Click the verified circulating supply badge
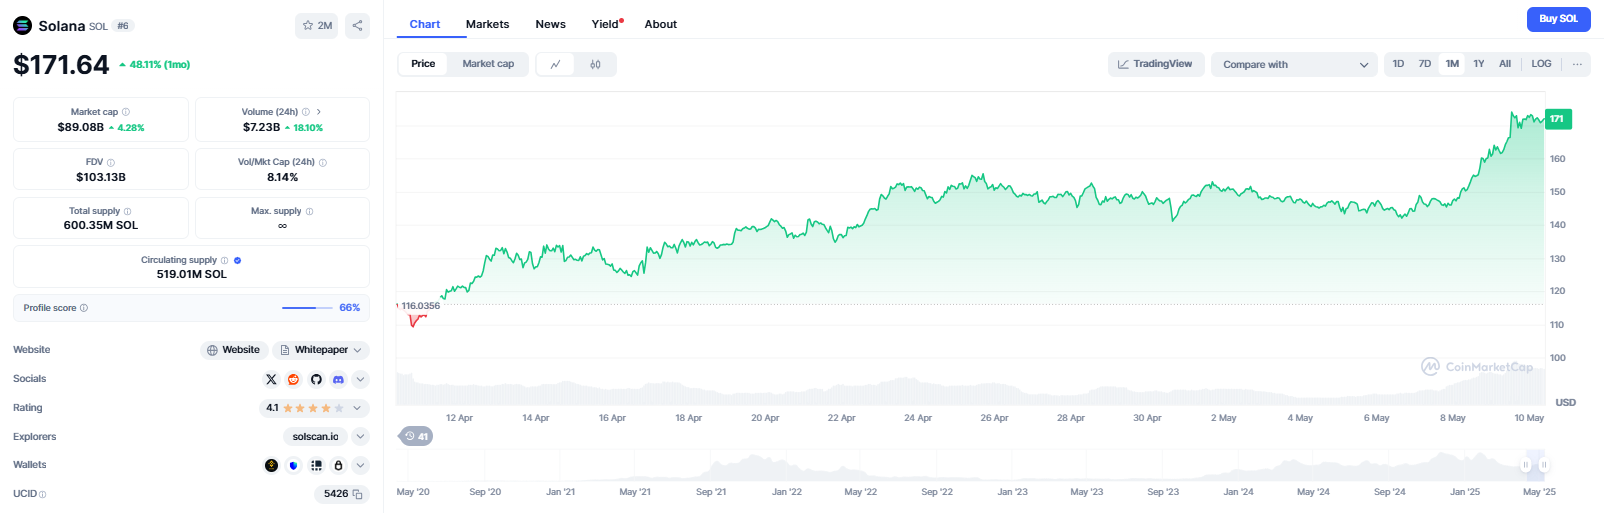Image resolution: width=1604 pixels, height=513 pixels. [x=238, y=260]
